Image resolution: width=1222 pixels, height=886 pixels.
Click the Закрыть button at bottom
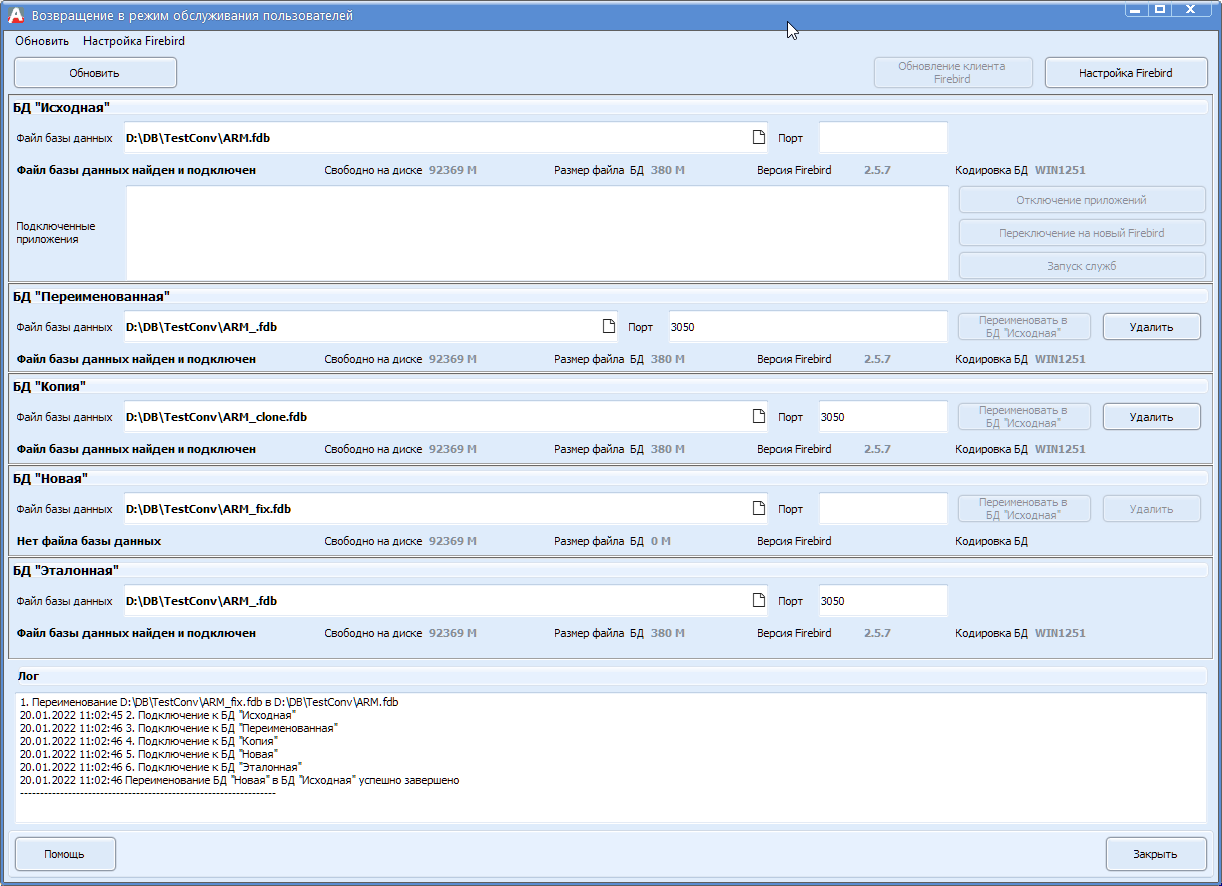(x=1156, y=854)
